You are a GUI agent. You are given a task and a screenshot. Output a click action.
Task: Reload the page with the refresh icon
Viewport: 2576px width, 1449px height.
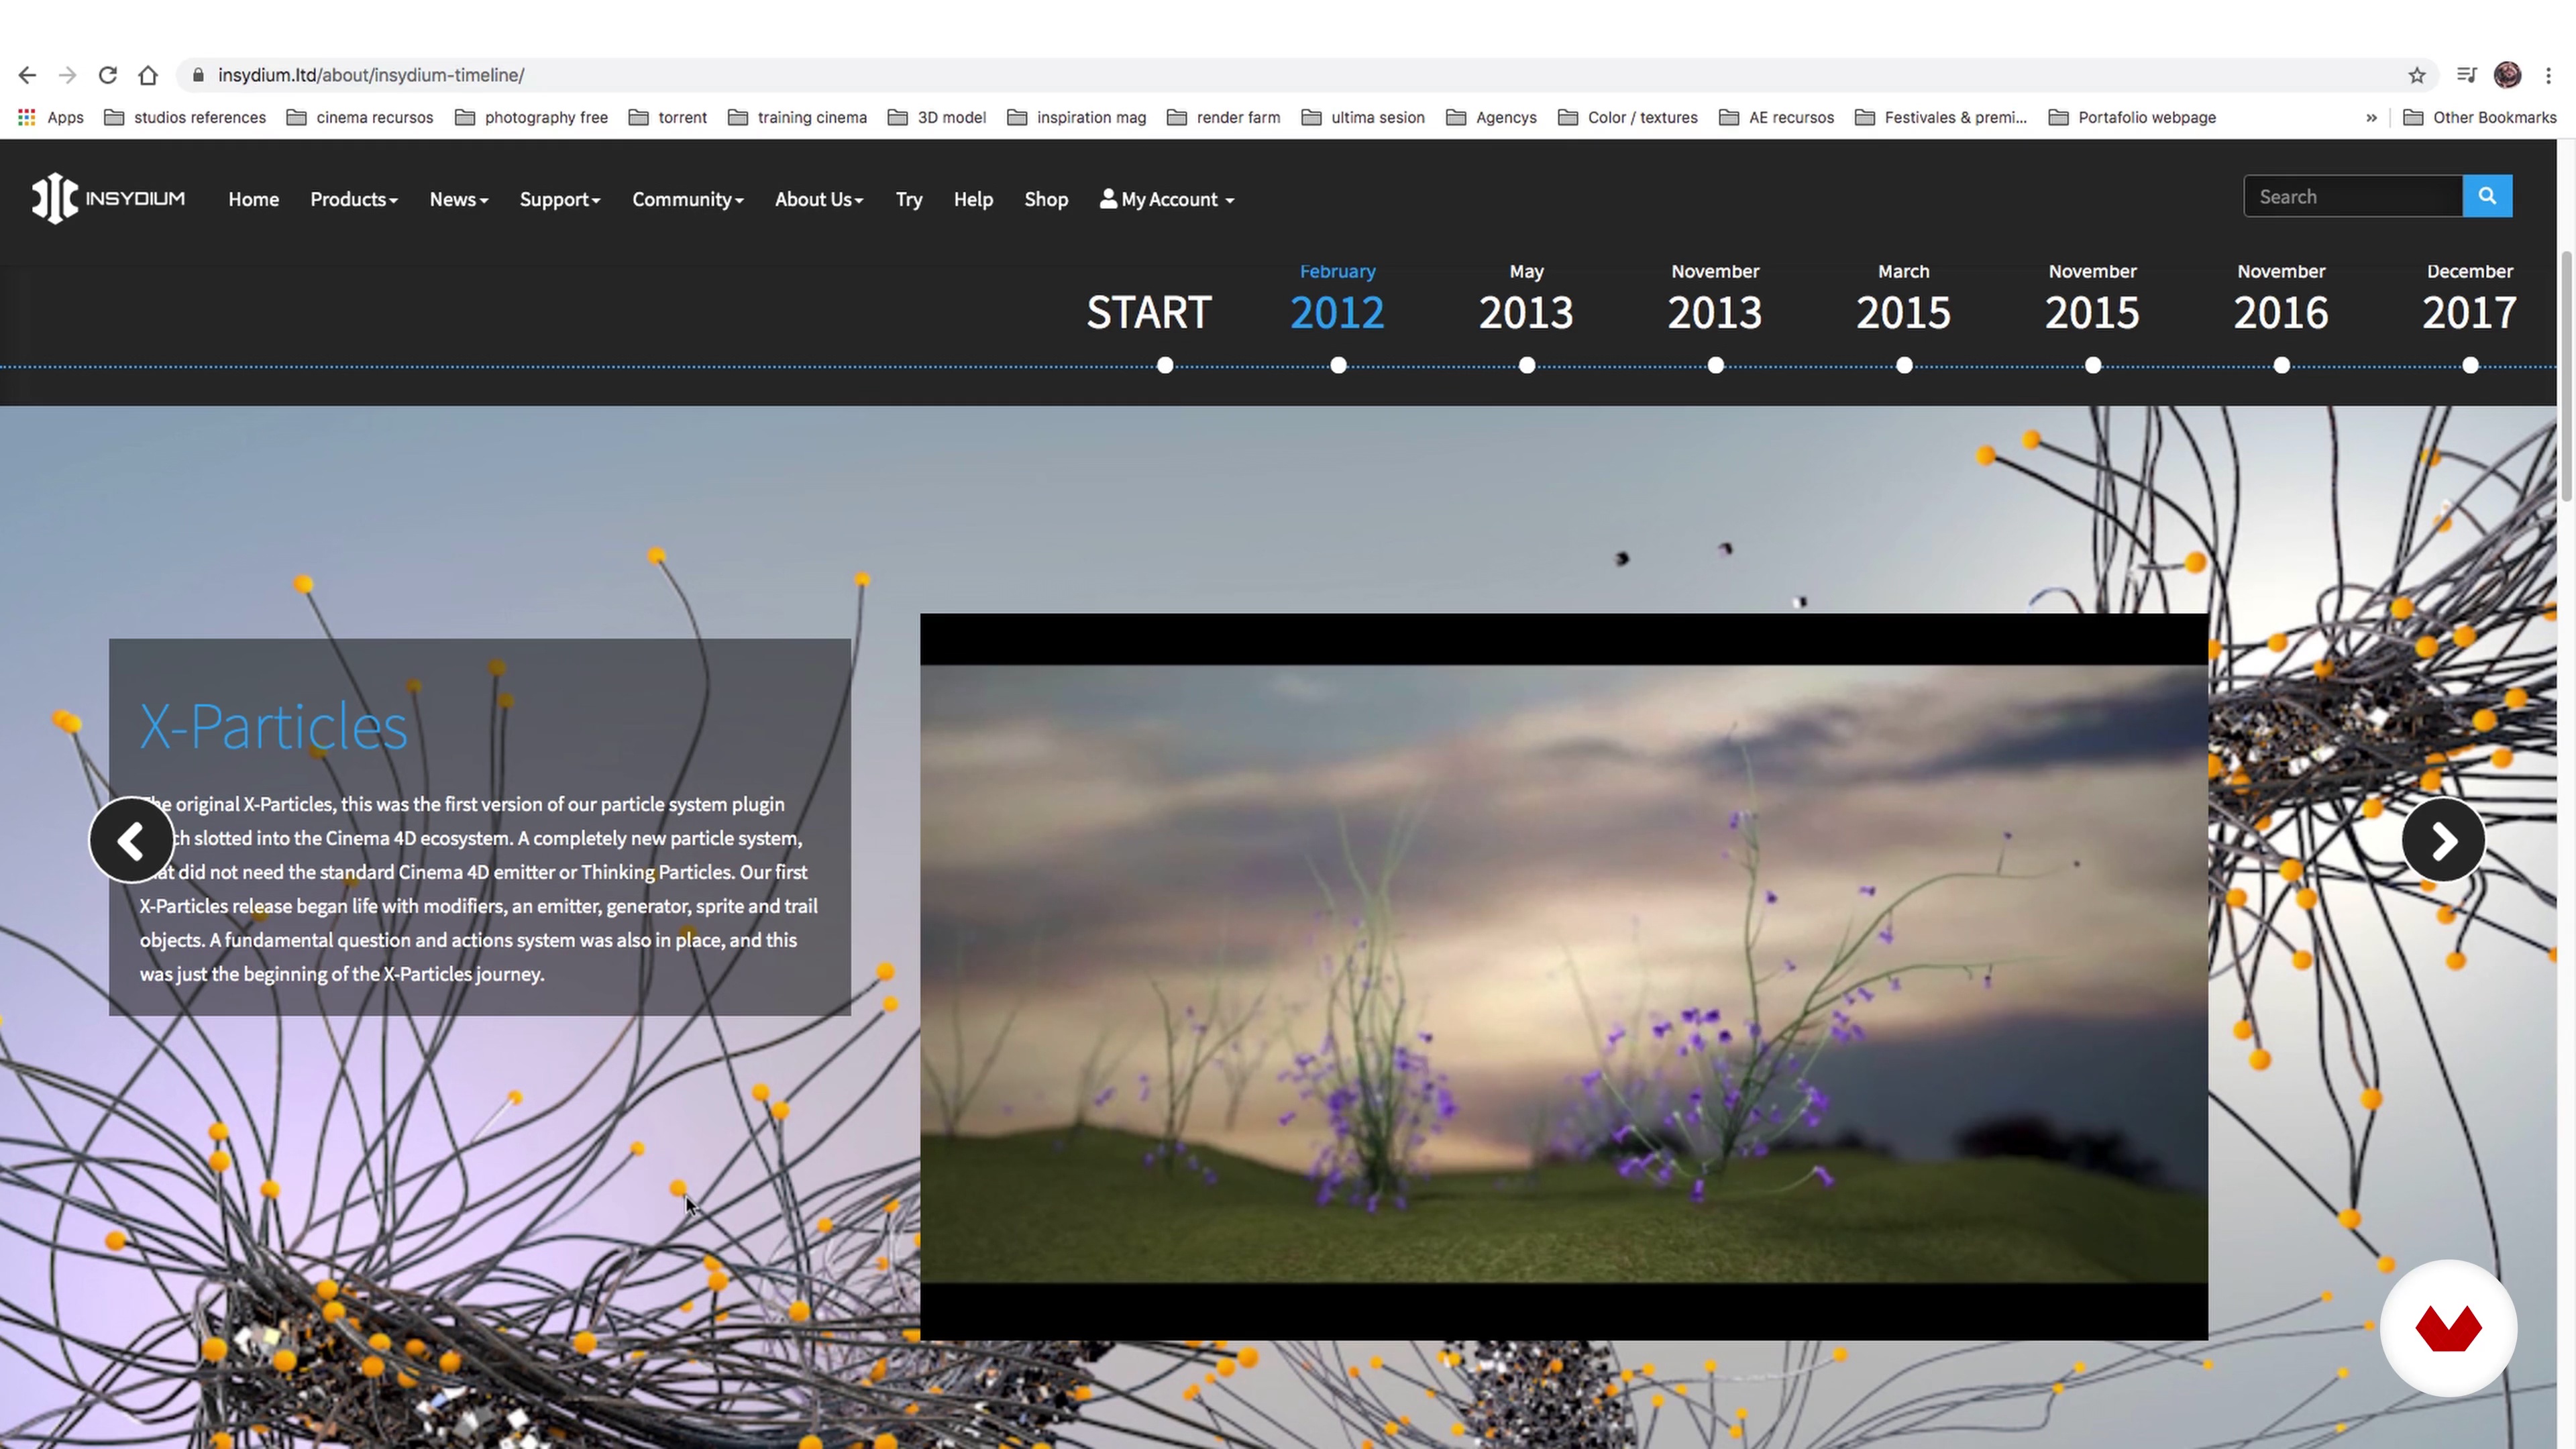click(x=108, y=75)
